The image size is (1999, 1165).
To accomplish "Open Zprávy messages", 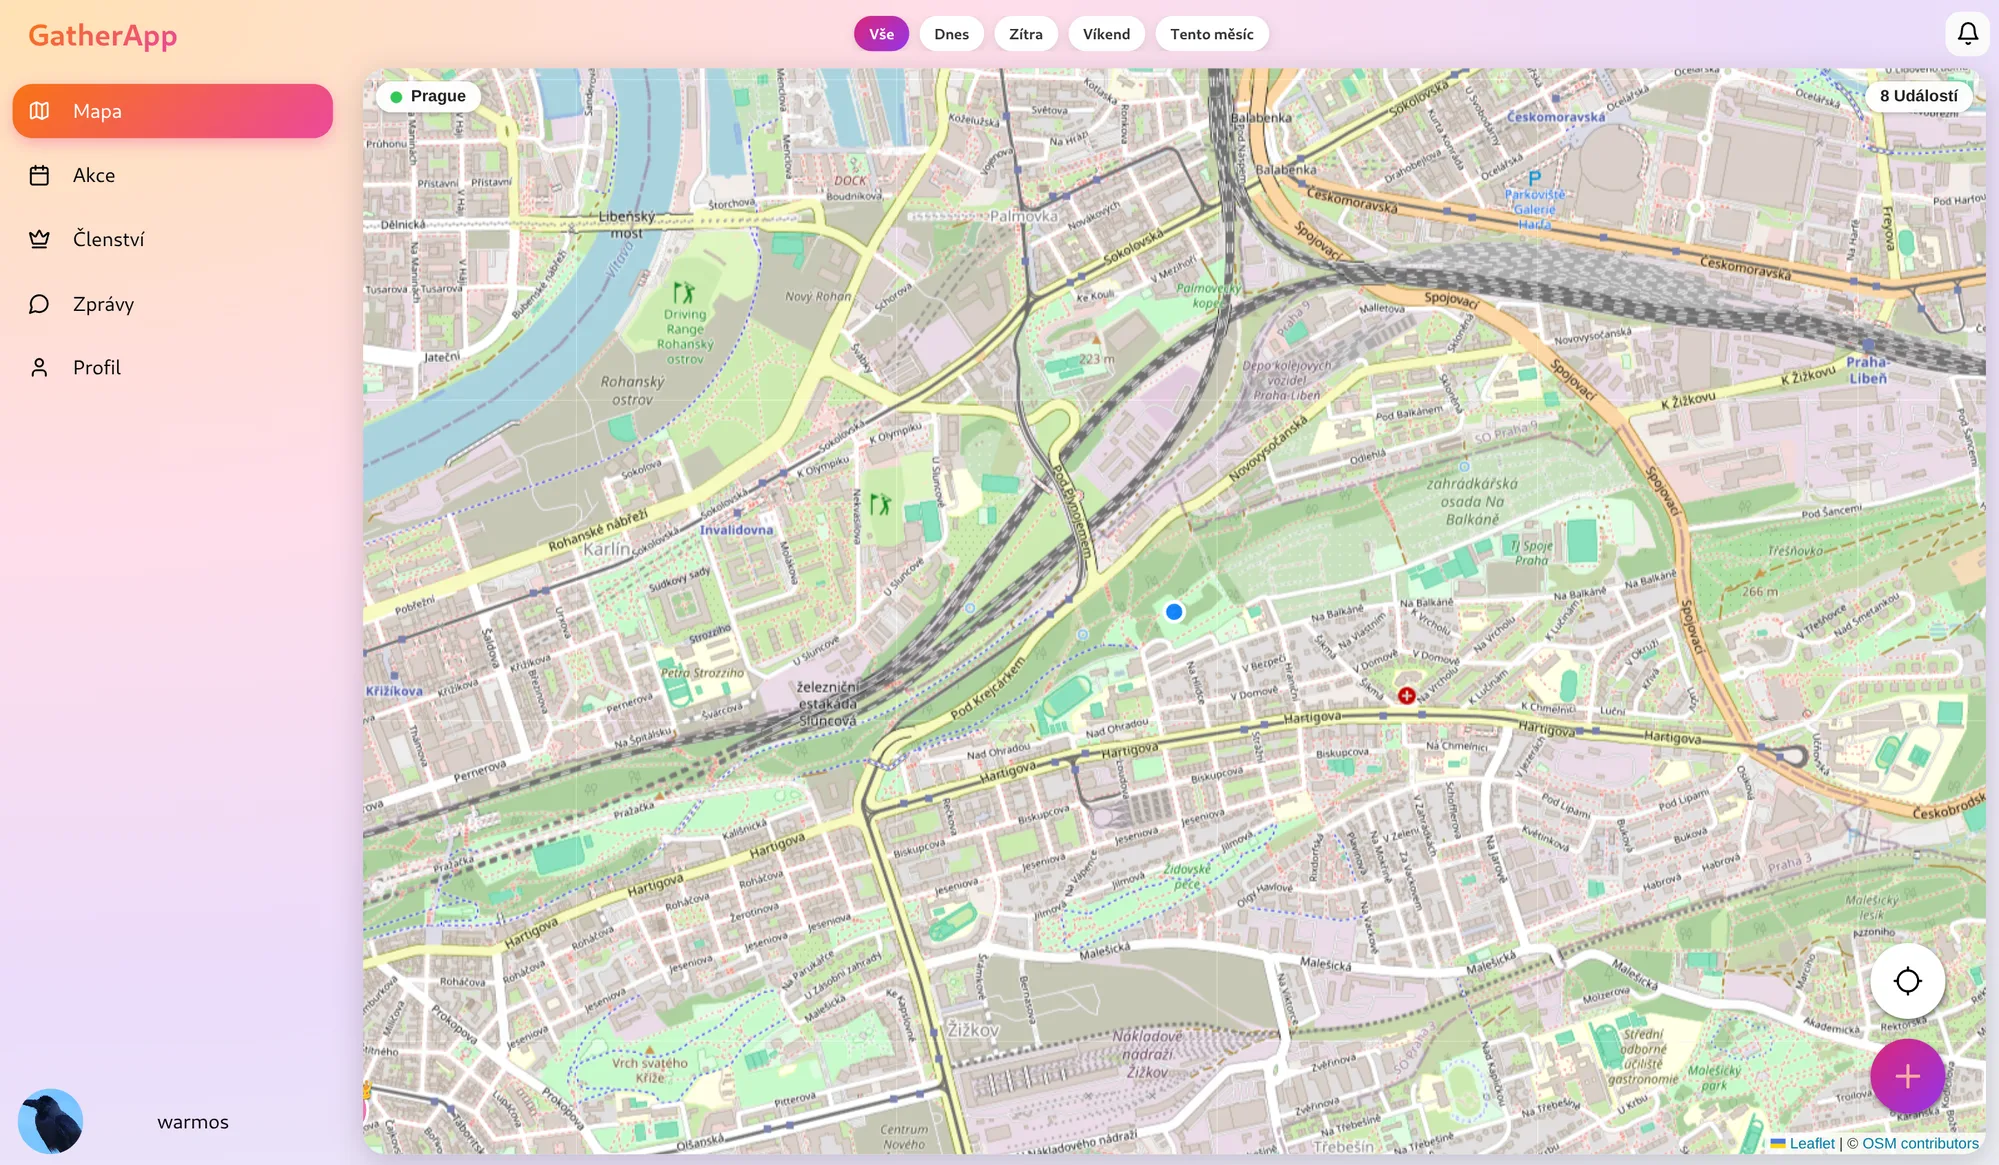I will coord(172,304).
